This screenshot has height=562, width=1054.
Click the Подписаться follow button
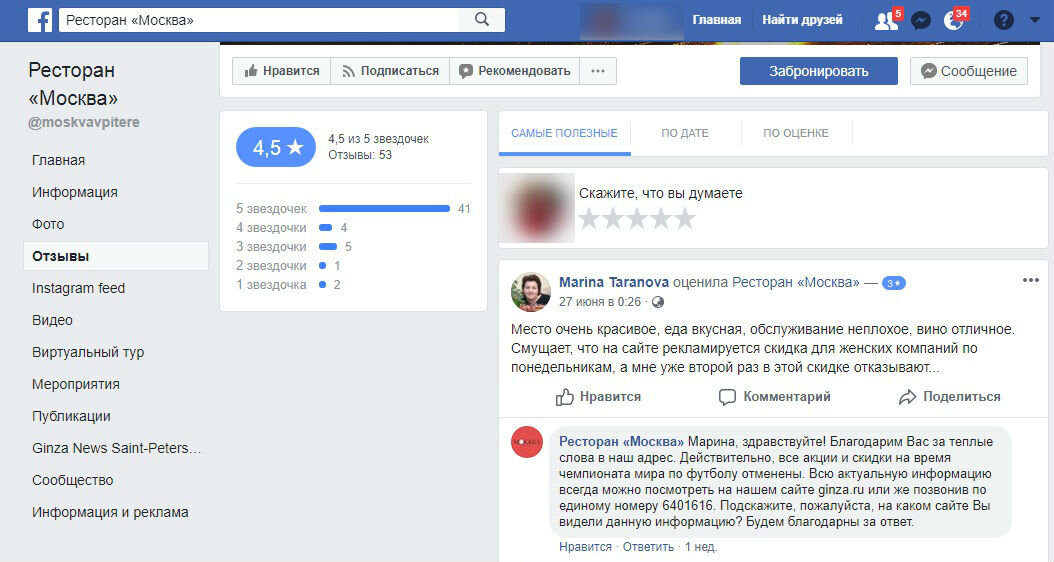tap(391, 71)
